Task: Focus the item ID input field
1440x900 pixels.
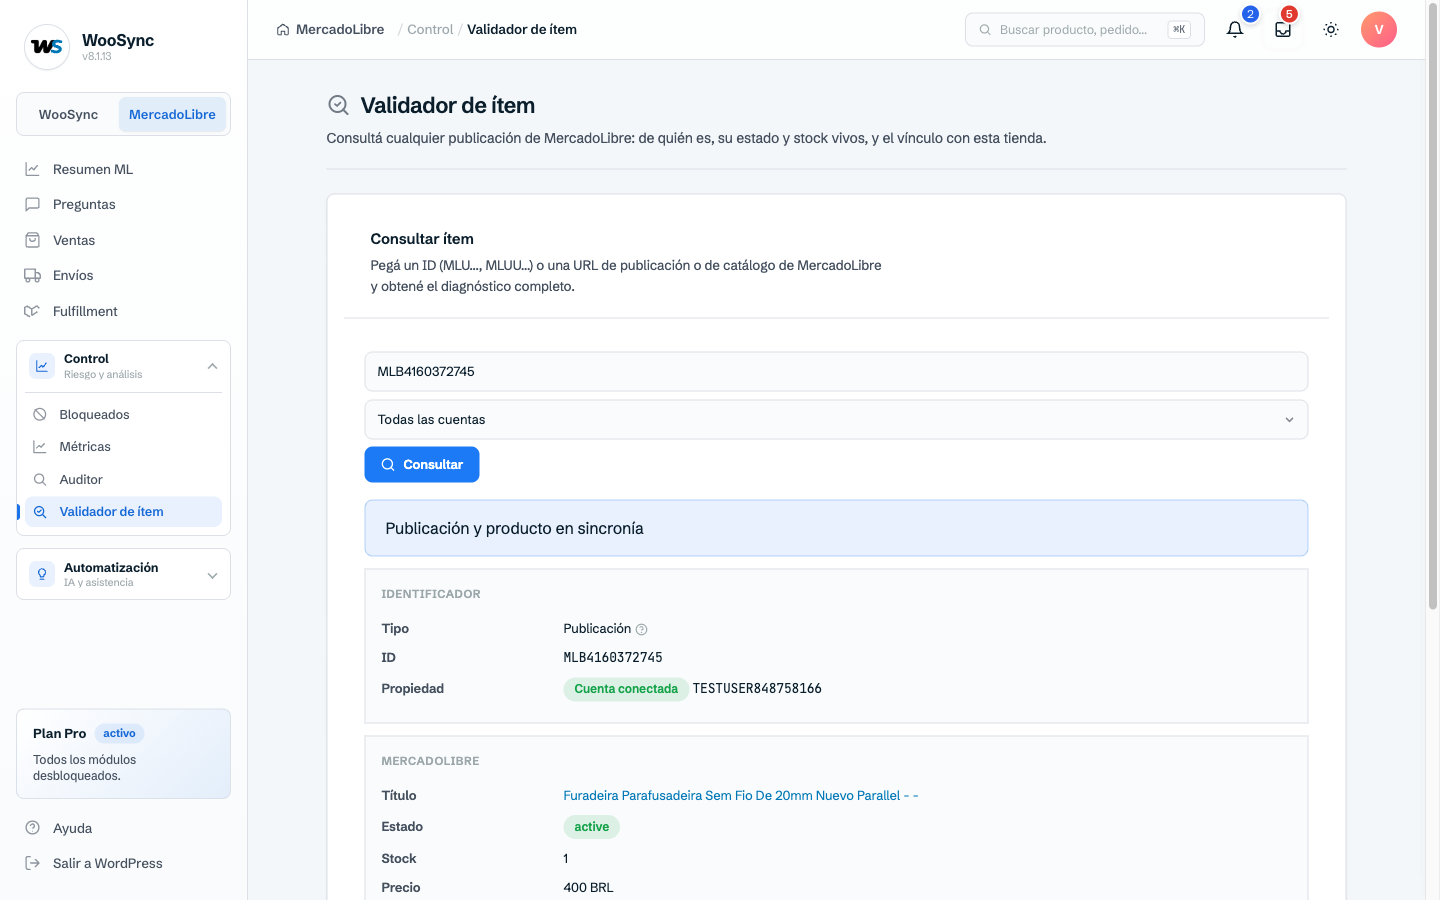Action: pos(836,372)
